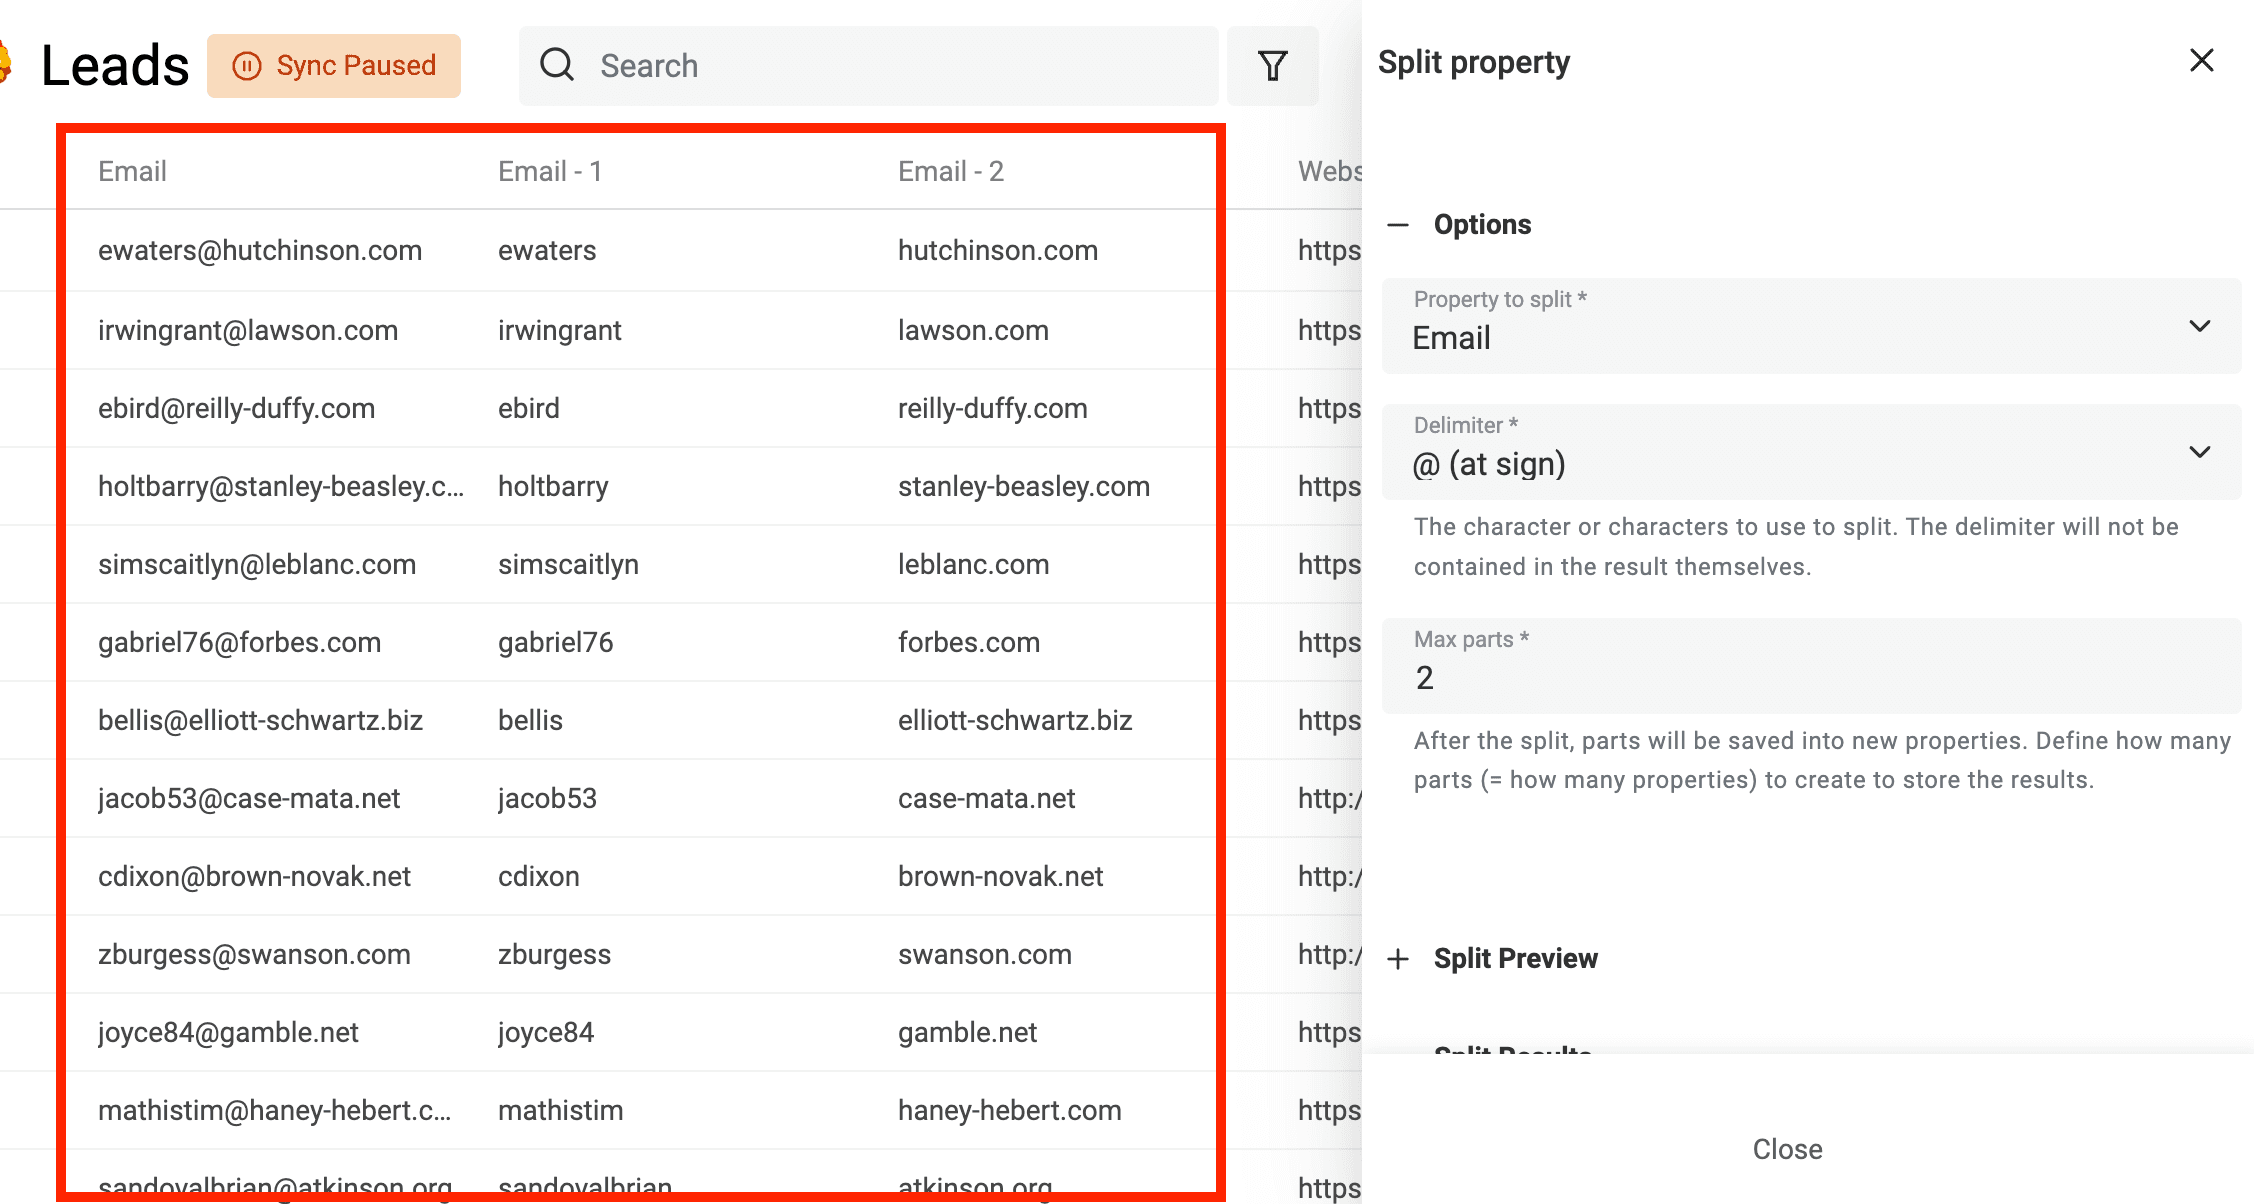
Task: Click the mathistim cell in Email - 1
Action: pyautogui.click(x=560, y=1111)
